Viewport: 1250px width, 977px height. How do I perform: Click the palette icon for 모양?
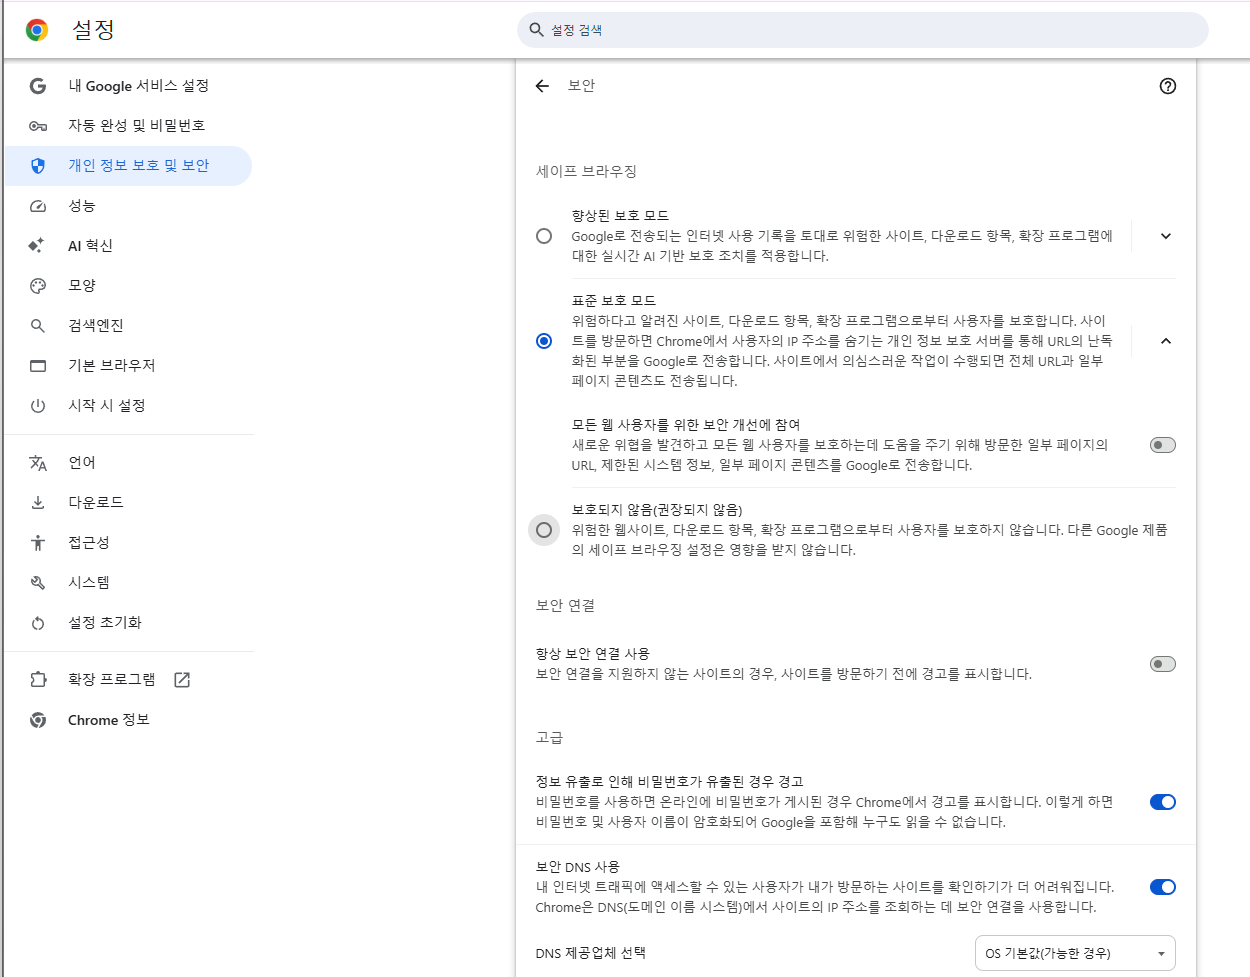click(x=38, y=286)
